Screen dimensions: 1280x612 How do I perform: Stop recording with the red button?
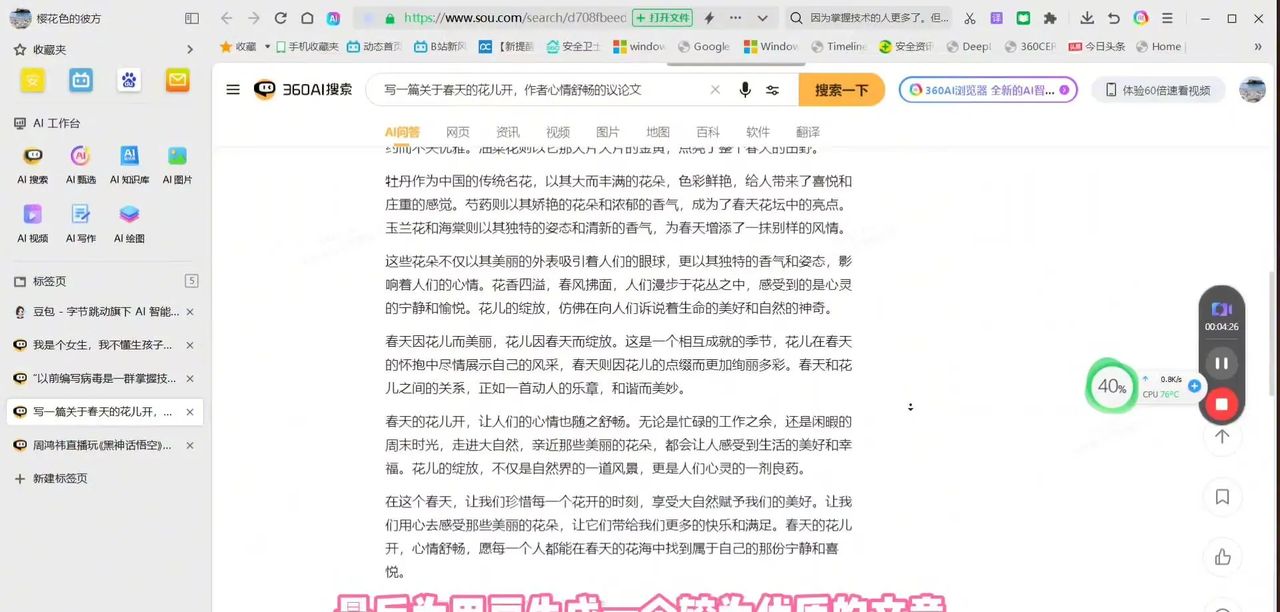click(1221, 403)
